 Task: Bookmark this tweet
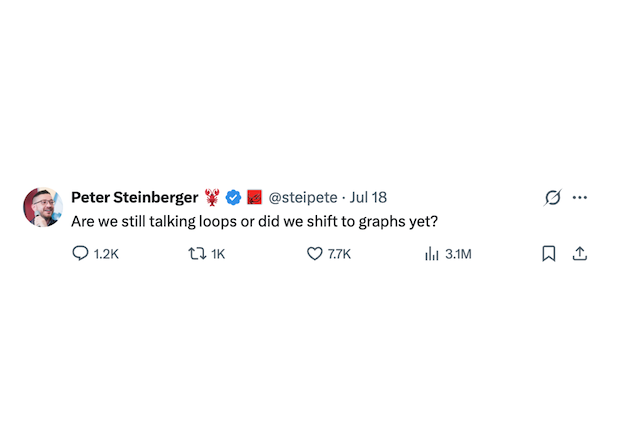(548, 254)
